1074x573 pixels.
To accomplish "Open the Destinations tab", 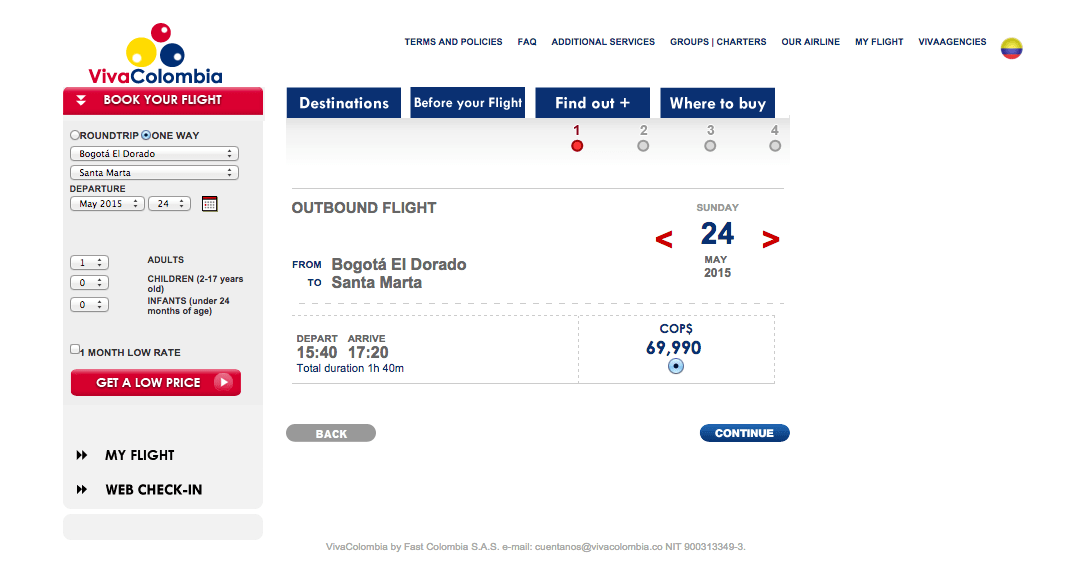I will click(x=344, y=103).
